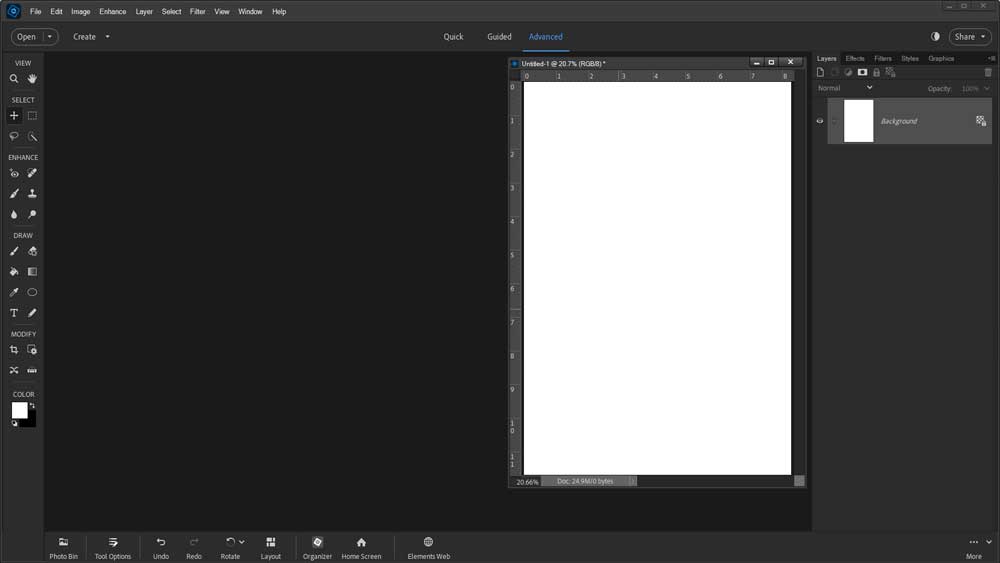Swap foreground and background colors
Image resolution: width=1000 pixels, height=563 pixels.
(x=32, y=406)
